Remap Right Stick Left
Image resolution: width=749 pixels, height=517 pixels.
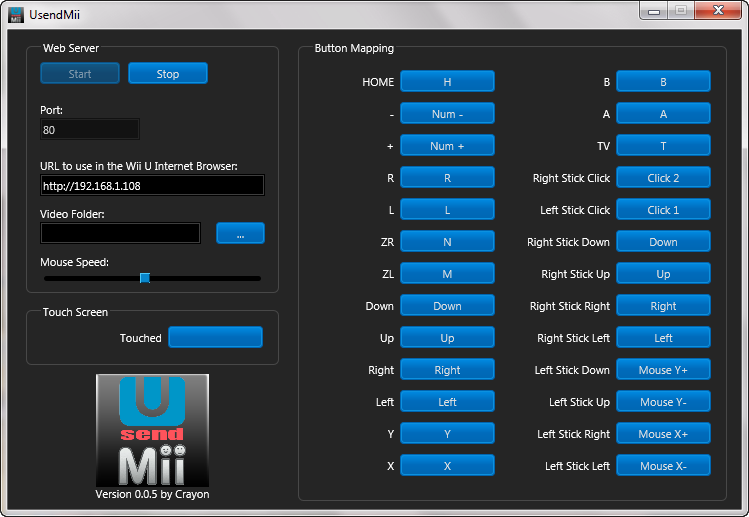(x=663, y=337)
